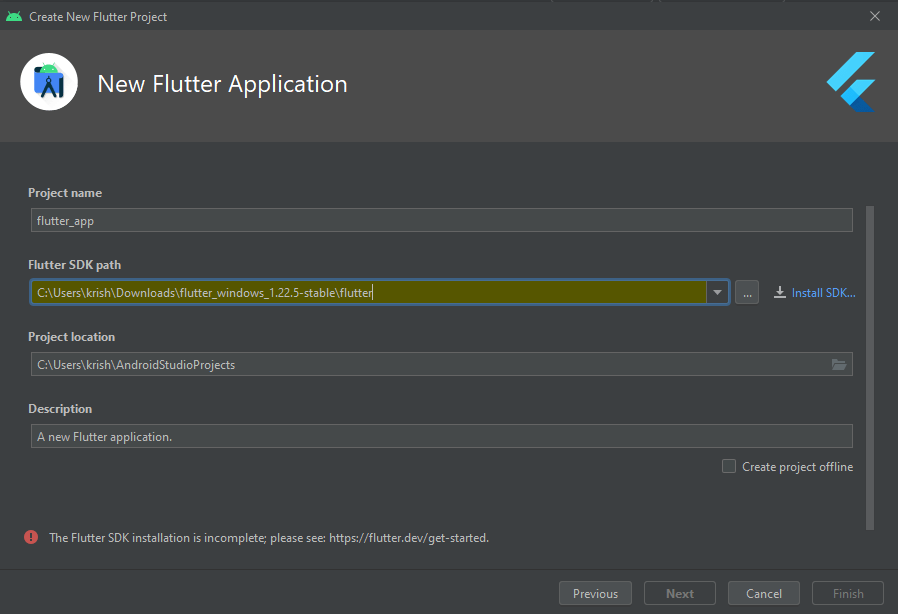Click the Finish button
Viewport: 898px width, 614px height.
point(847,592)
